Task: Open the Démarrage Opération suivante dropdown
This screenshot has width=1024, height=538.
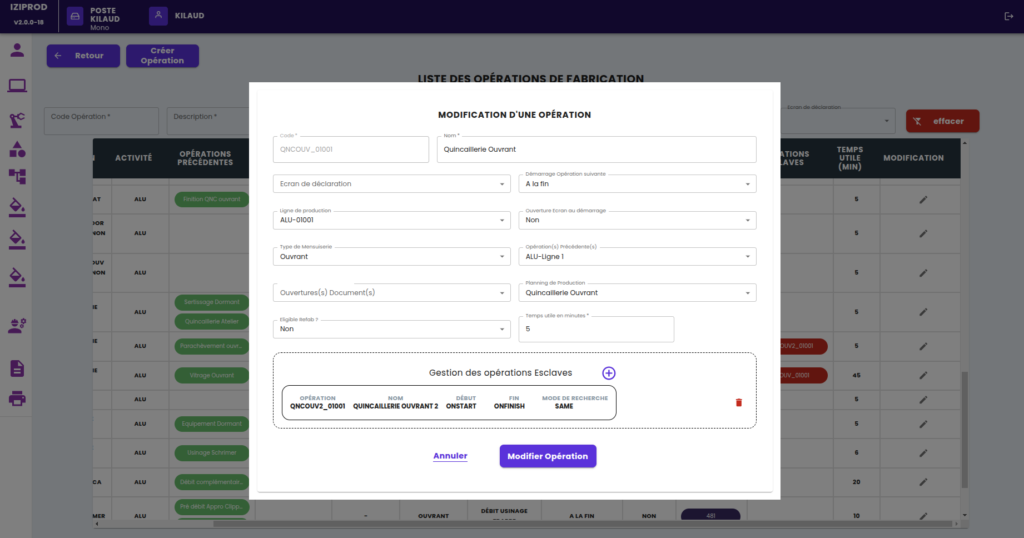Action: pos(637,184)
